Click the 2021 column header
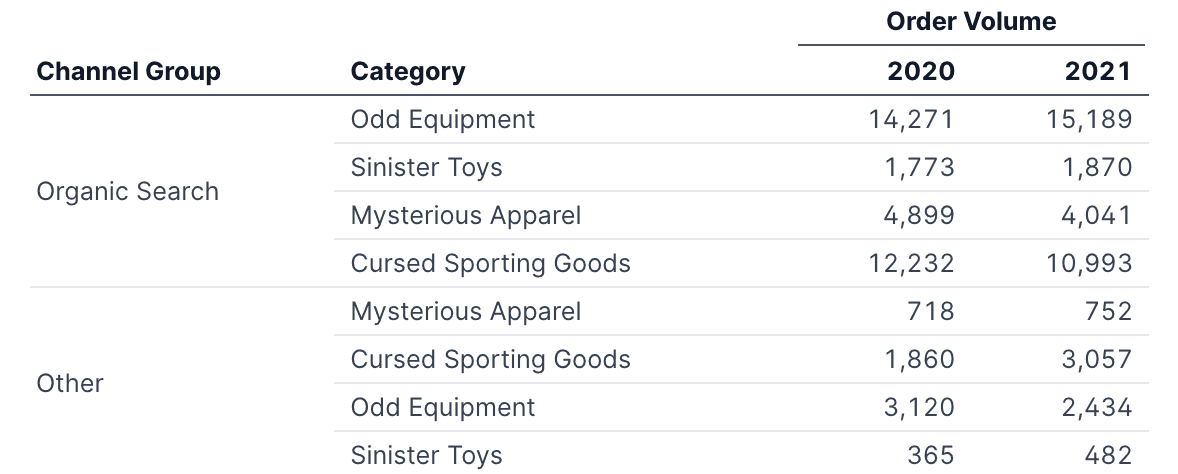This screenshot has width=1178, height=474. (1097, 72)
